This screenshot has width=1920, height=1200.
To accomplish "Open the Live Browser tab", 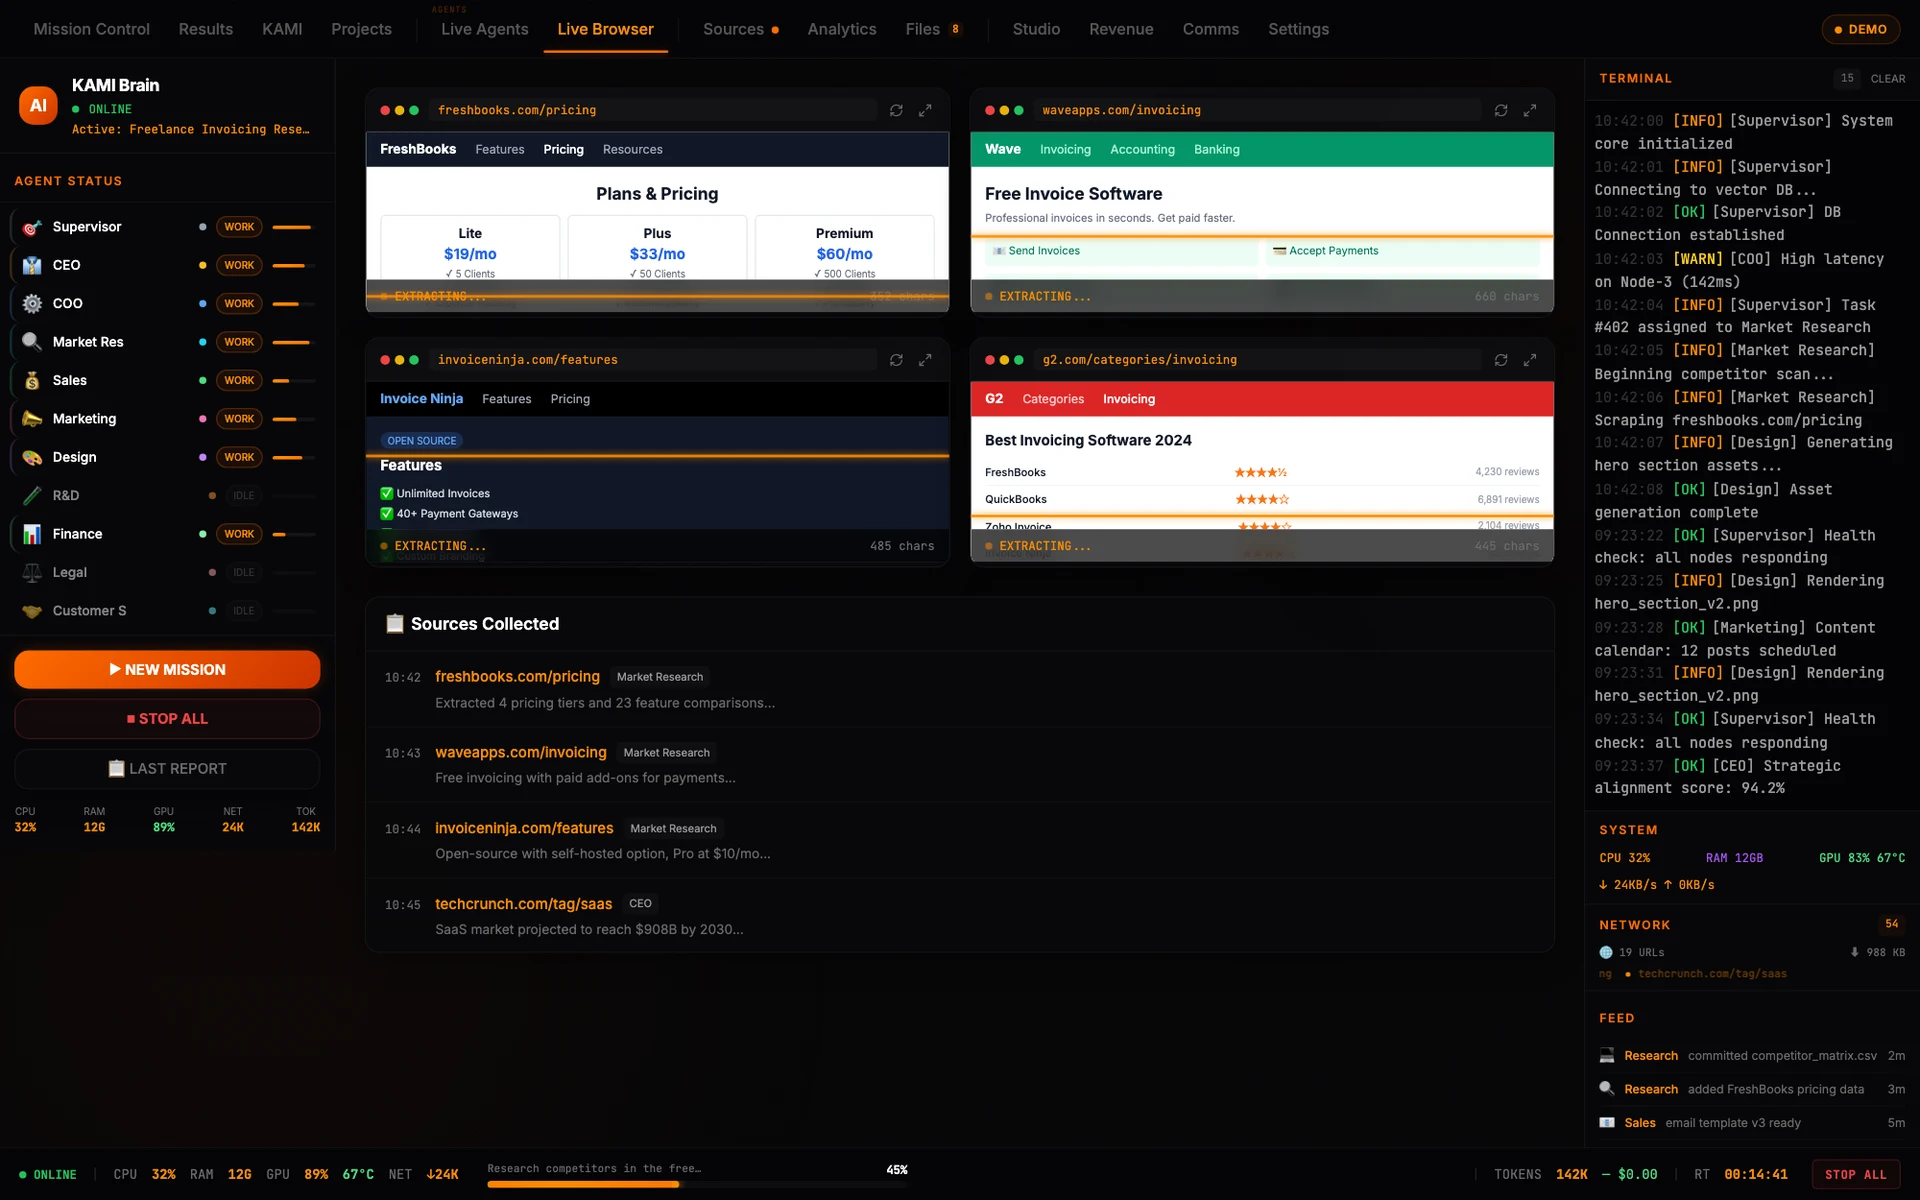I will (x=605, y=29).
